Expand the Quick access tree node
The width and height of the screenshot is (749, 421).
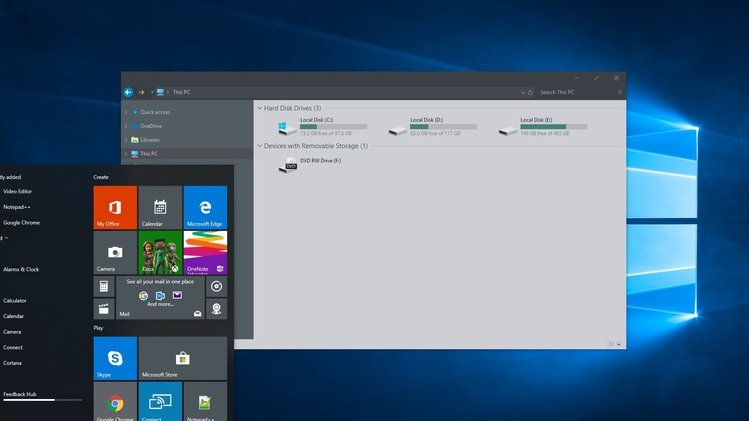click(x=126, y=112)
